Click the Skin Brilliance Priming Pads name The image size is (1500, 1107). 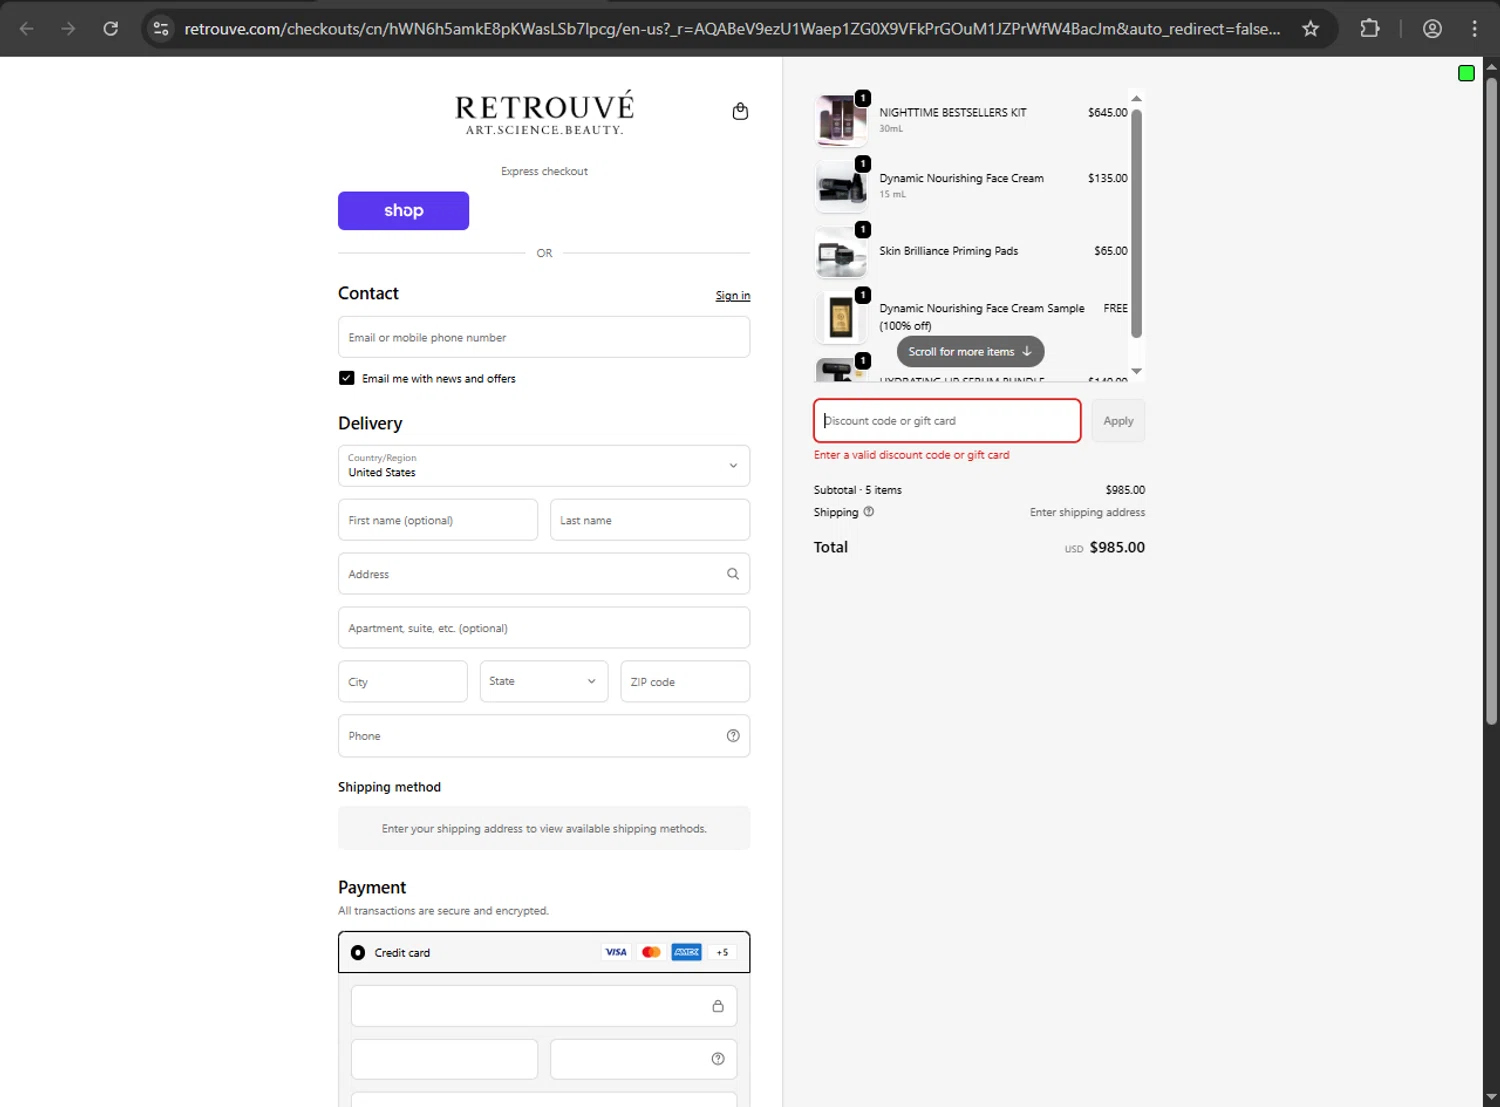949,251
